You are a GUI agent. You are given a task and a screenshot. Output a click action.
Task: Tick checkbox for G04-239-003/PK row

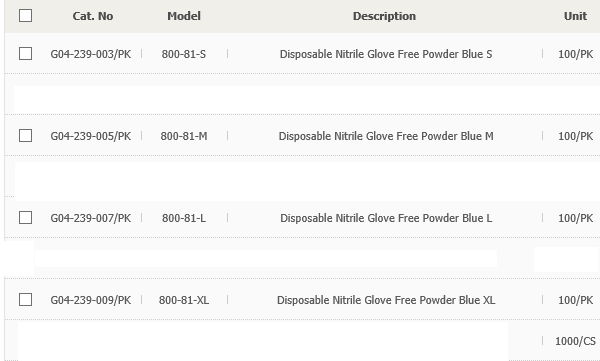point(26,54)
